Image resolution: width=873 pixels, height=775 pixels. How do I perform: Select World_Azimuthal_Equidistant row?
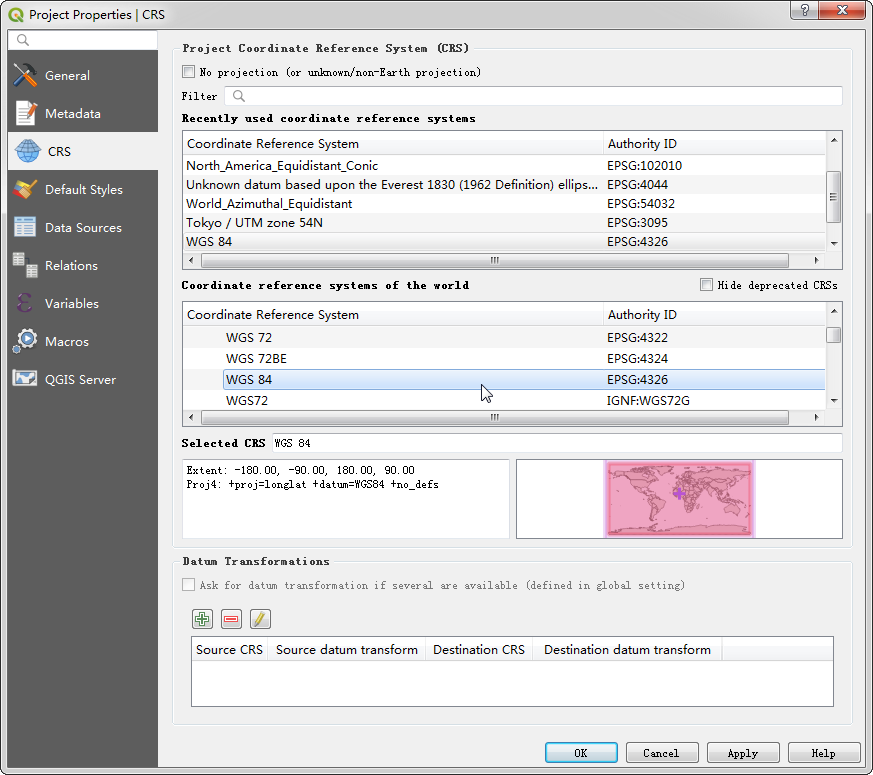[504, 203]
